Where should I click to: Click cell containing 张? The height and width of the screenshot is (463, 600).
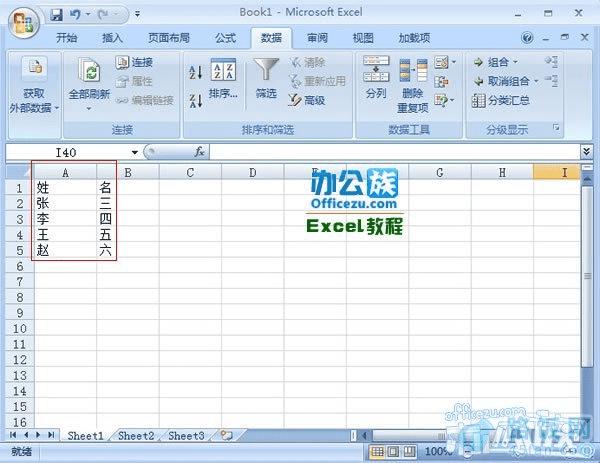(x=65, y=204)
